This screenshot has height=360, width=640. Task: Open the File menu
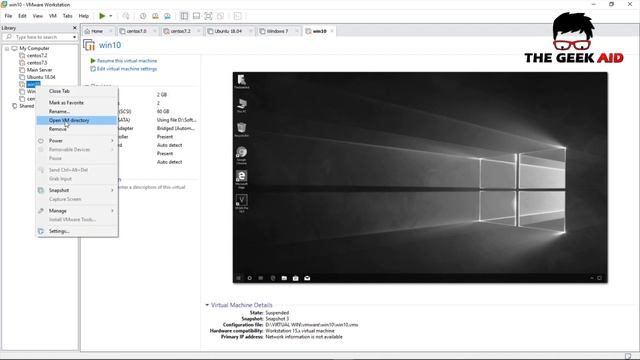point(8,16)
